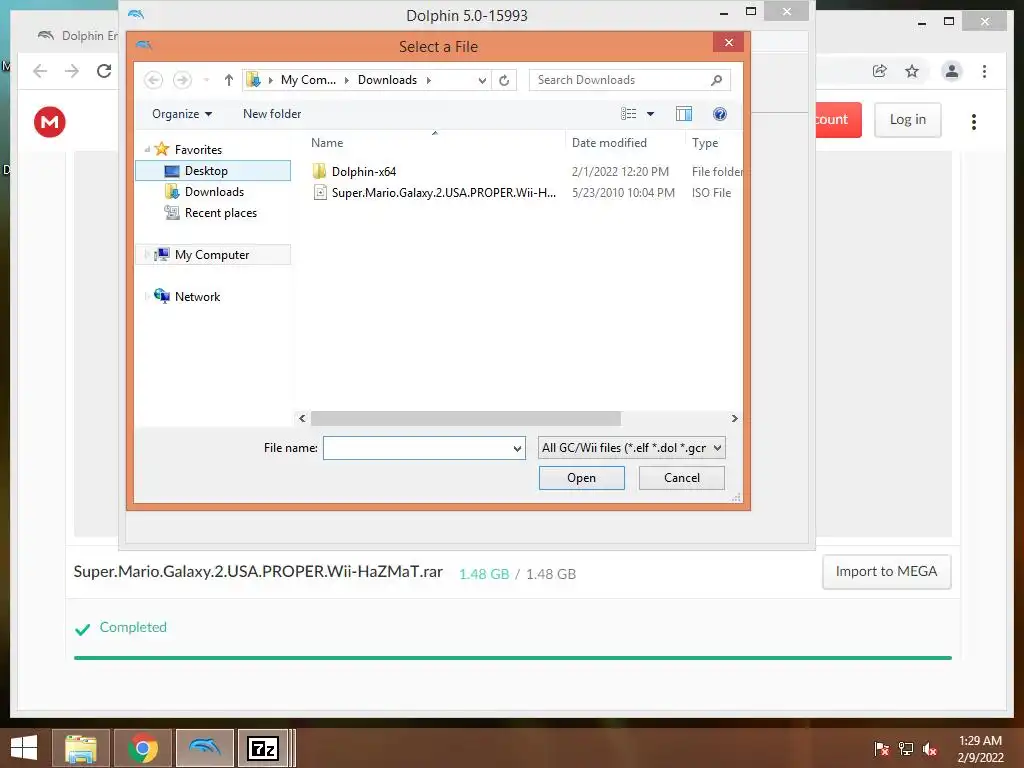Reload the Chrome page

(104, 71)
